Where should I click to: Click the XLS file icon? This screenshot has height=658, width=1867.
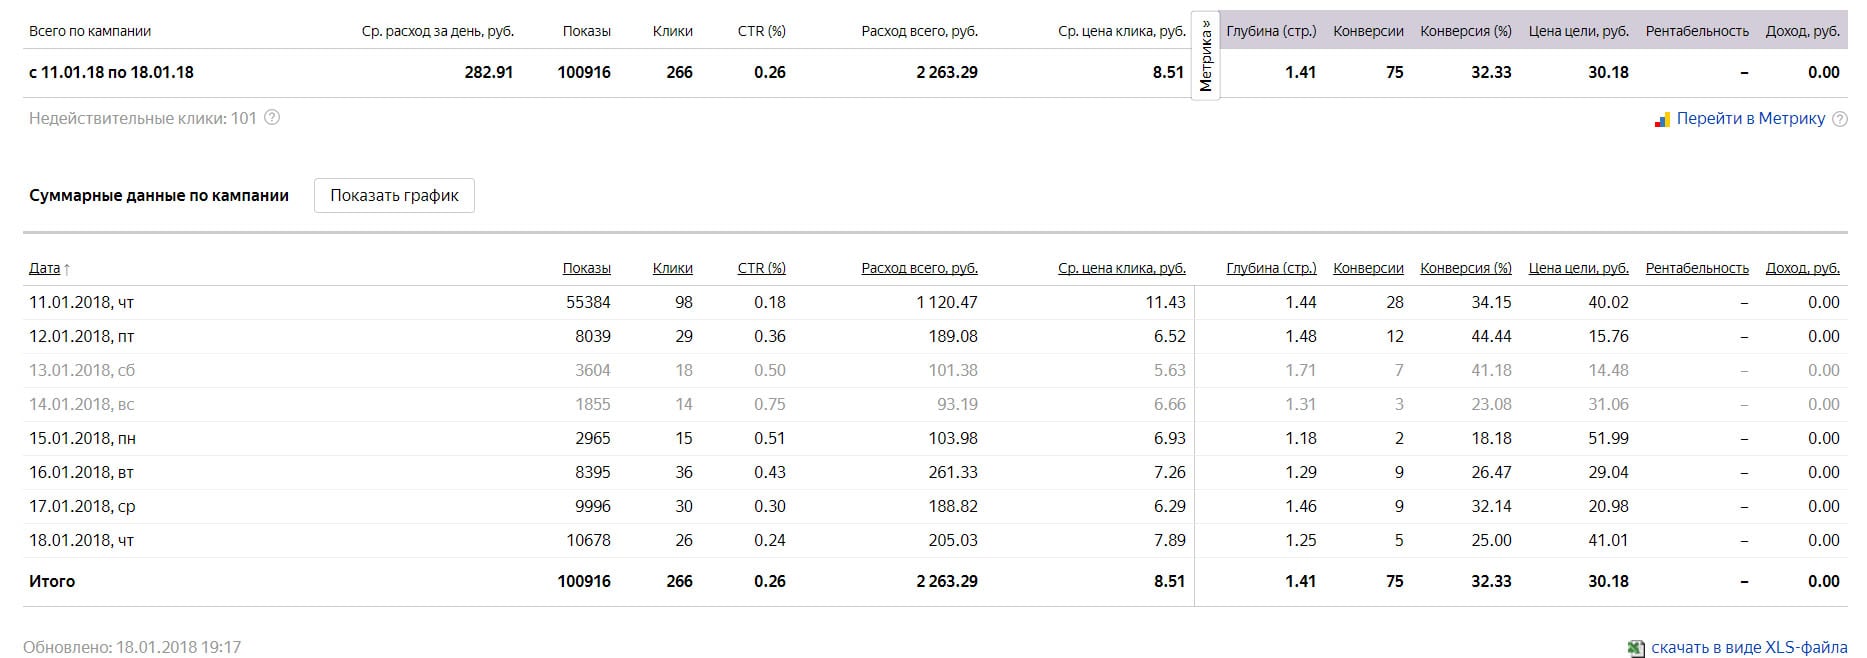(1636, 648)
